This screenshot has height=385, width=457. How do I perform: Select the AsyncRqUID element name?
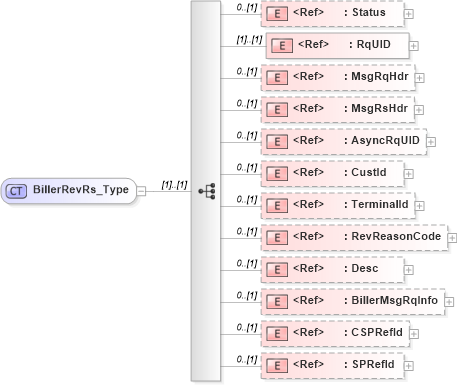(386, 140)
